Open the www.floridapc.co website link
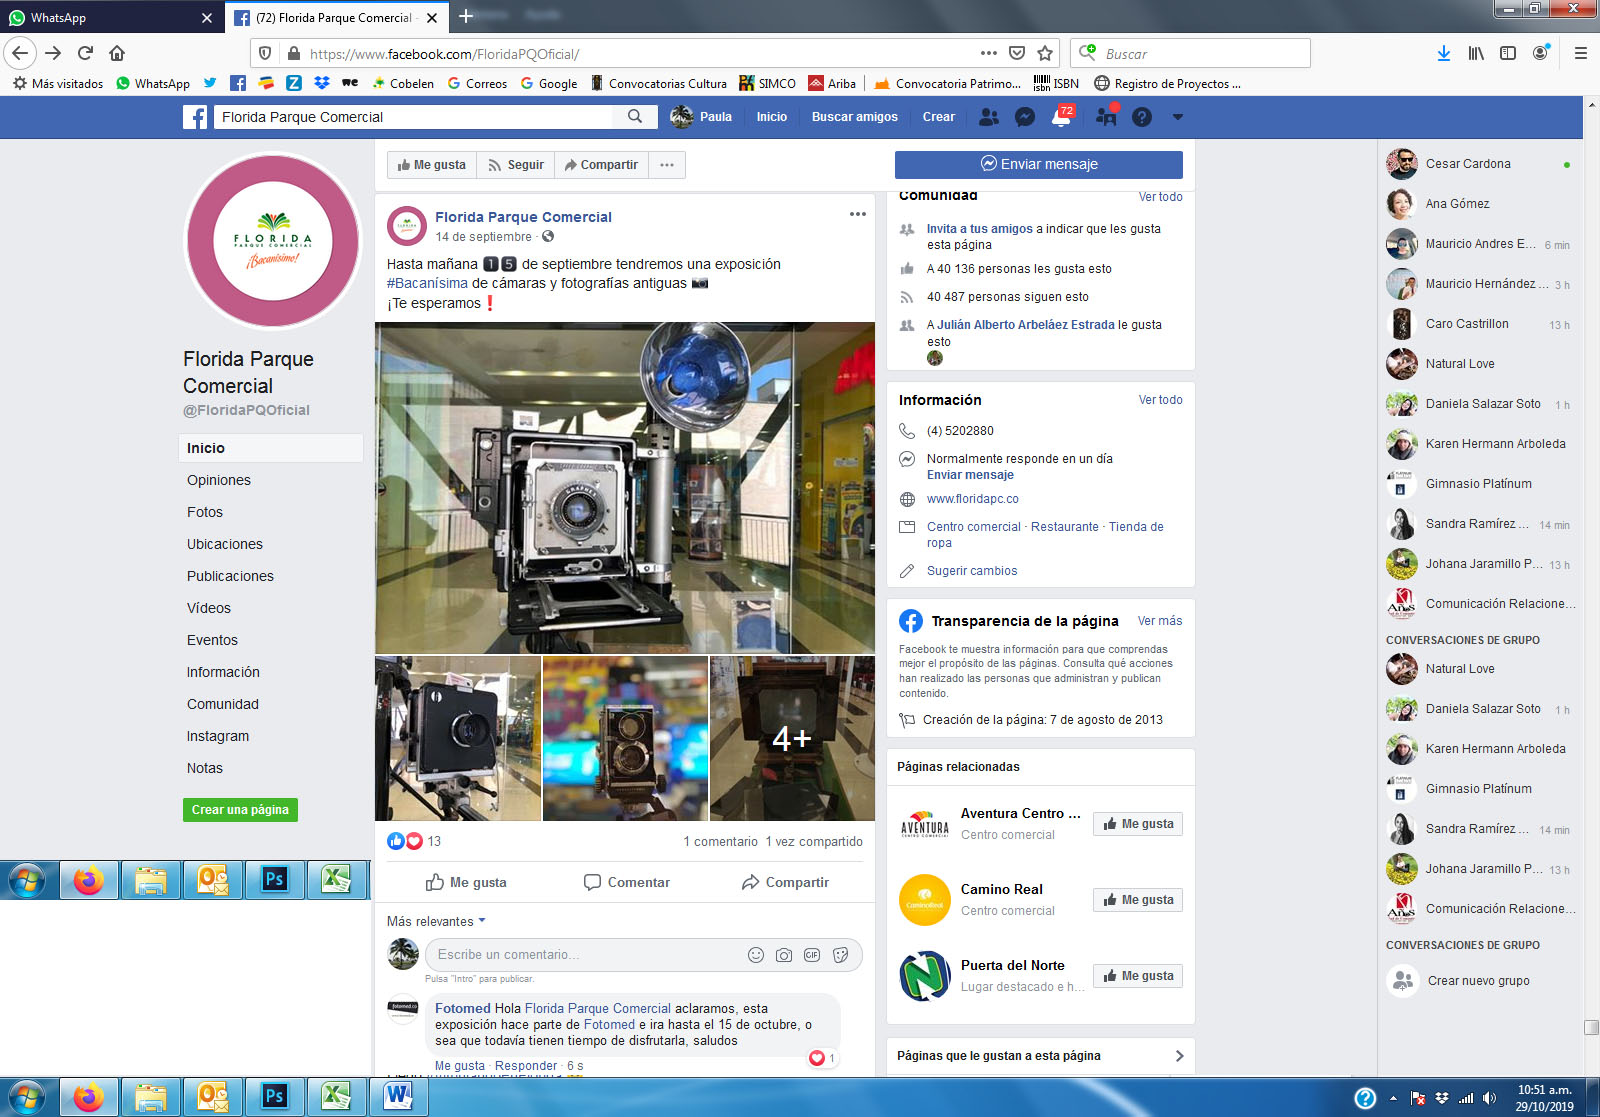The width and height of the screenshot is (1600, 1117). tap(973, 499)
